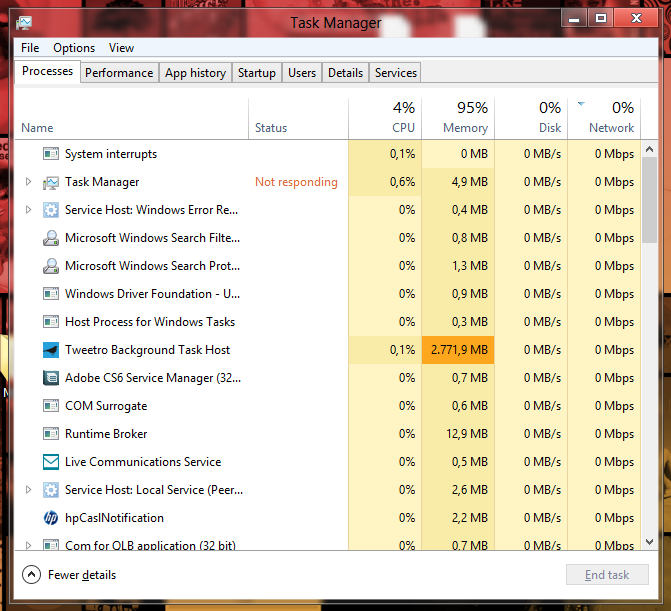Screen dimensions: 671x611
Task: Click Host Process for Windows Tasks icon
Action: pyautogui.click(x=51, y=322)
